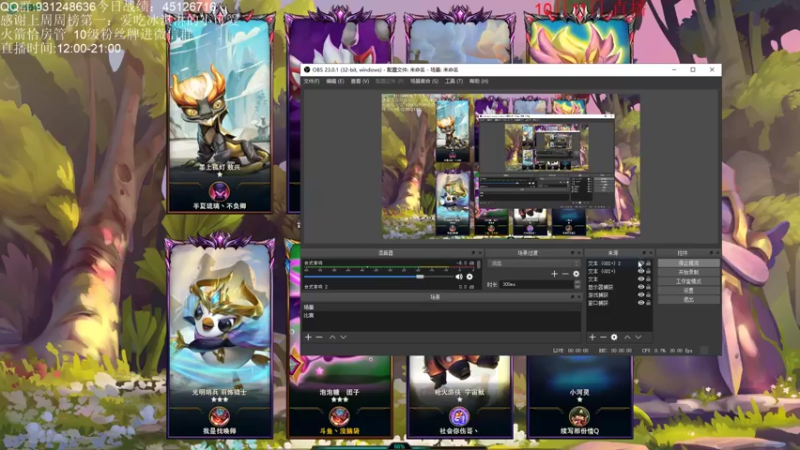Click the 停止推流 streaming button
This screenshot has width=800, height=450.
pos(688,263)
